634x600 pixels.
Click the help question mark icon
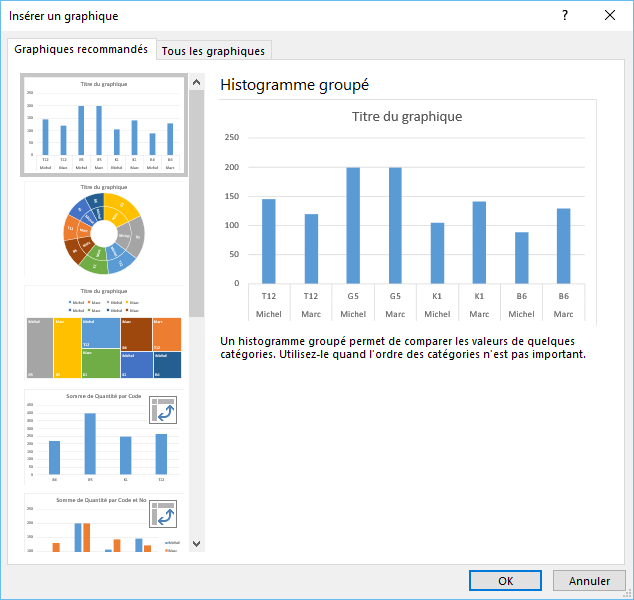click(565, 15)
